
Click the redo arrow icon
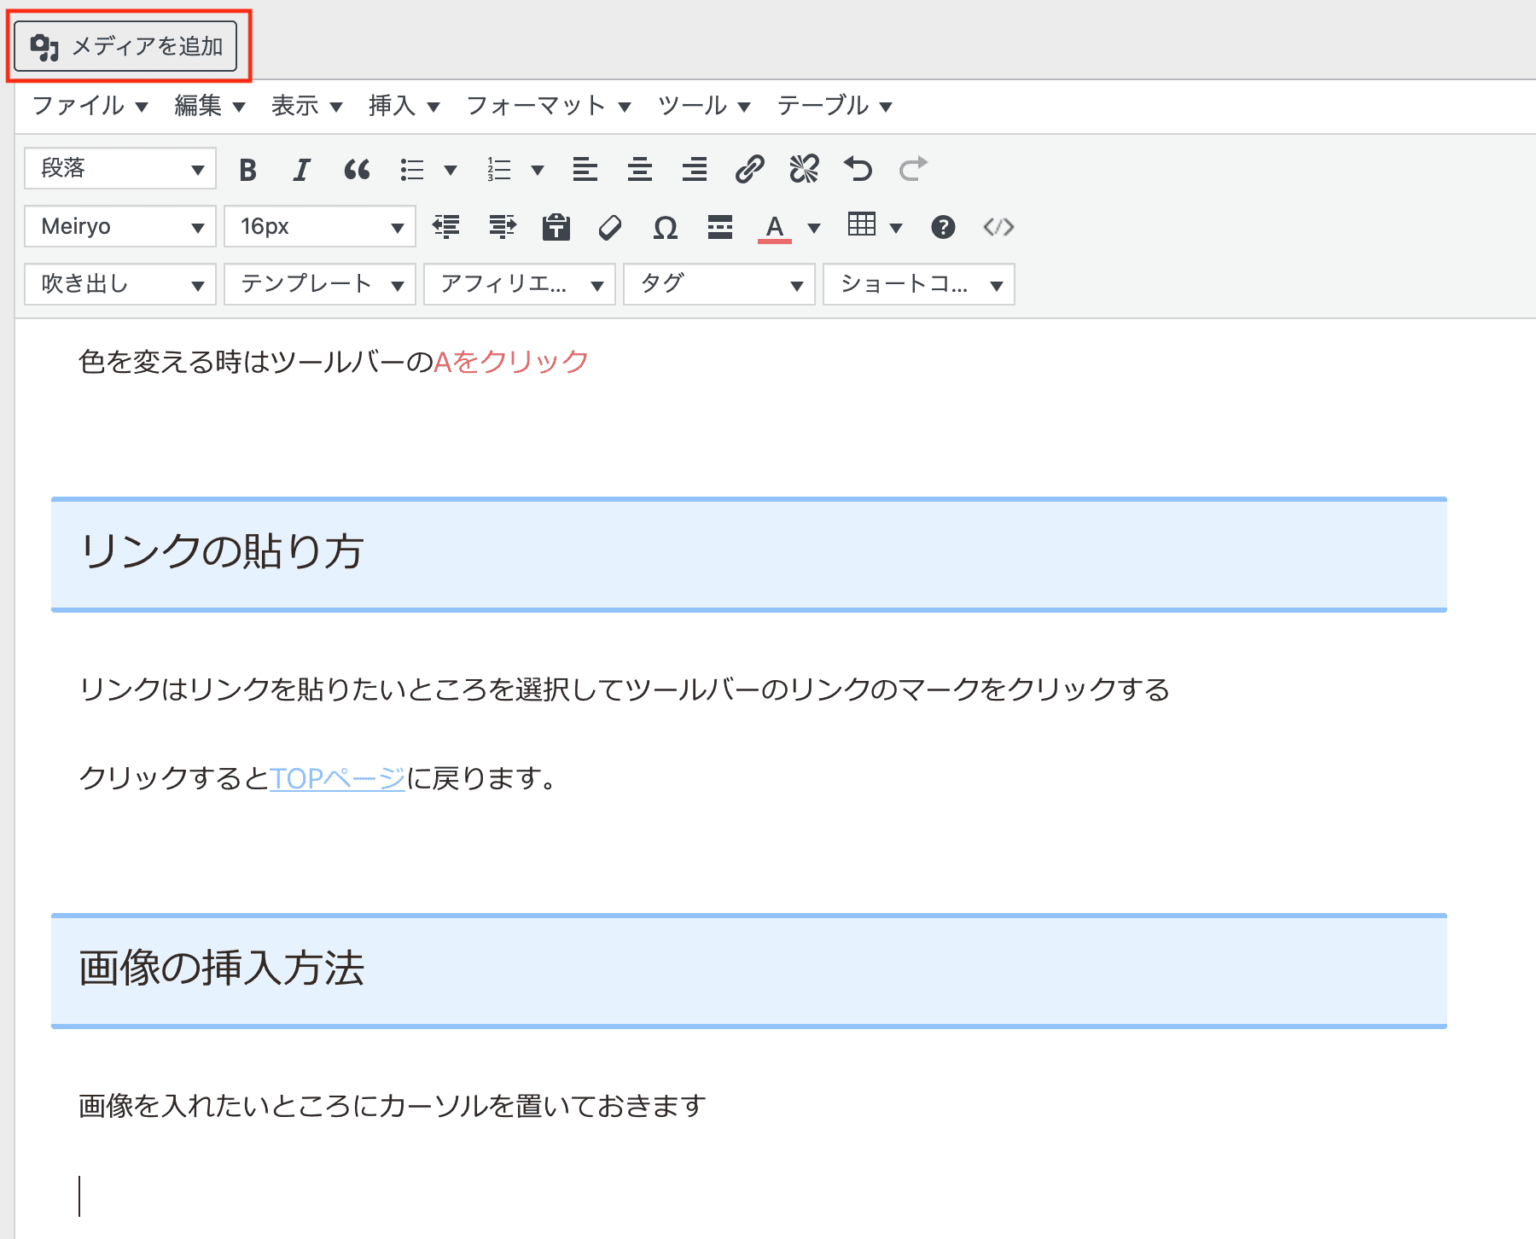(x=912, y=169)
